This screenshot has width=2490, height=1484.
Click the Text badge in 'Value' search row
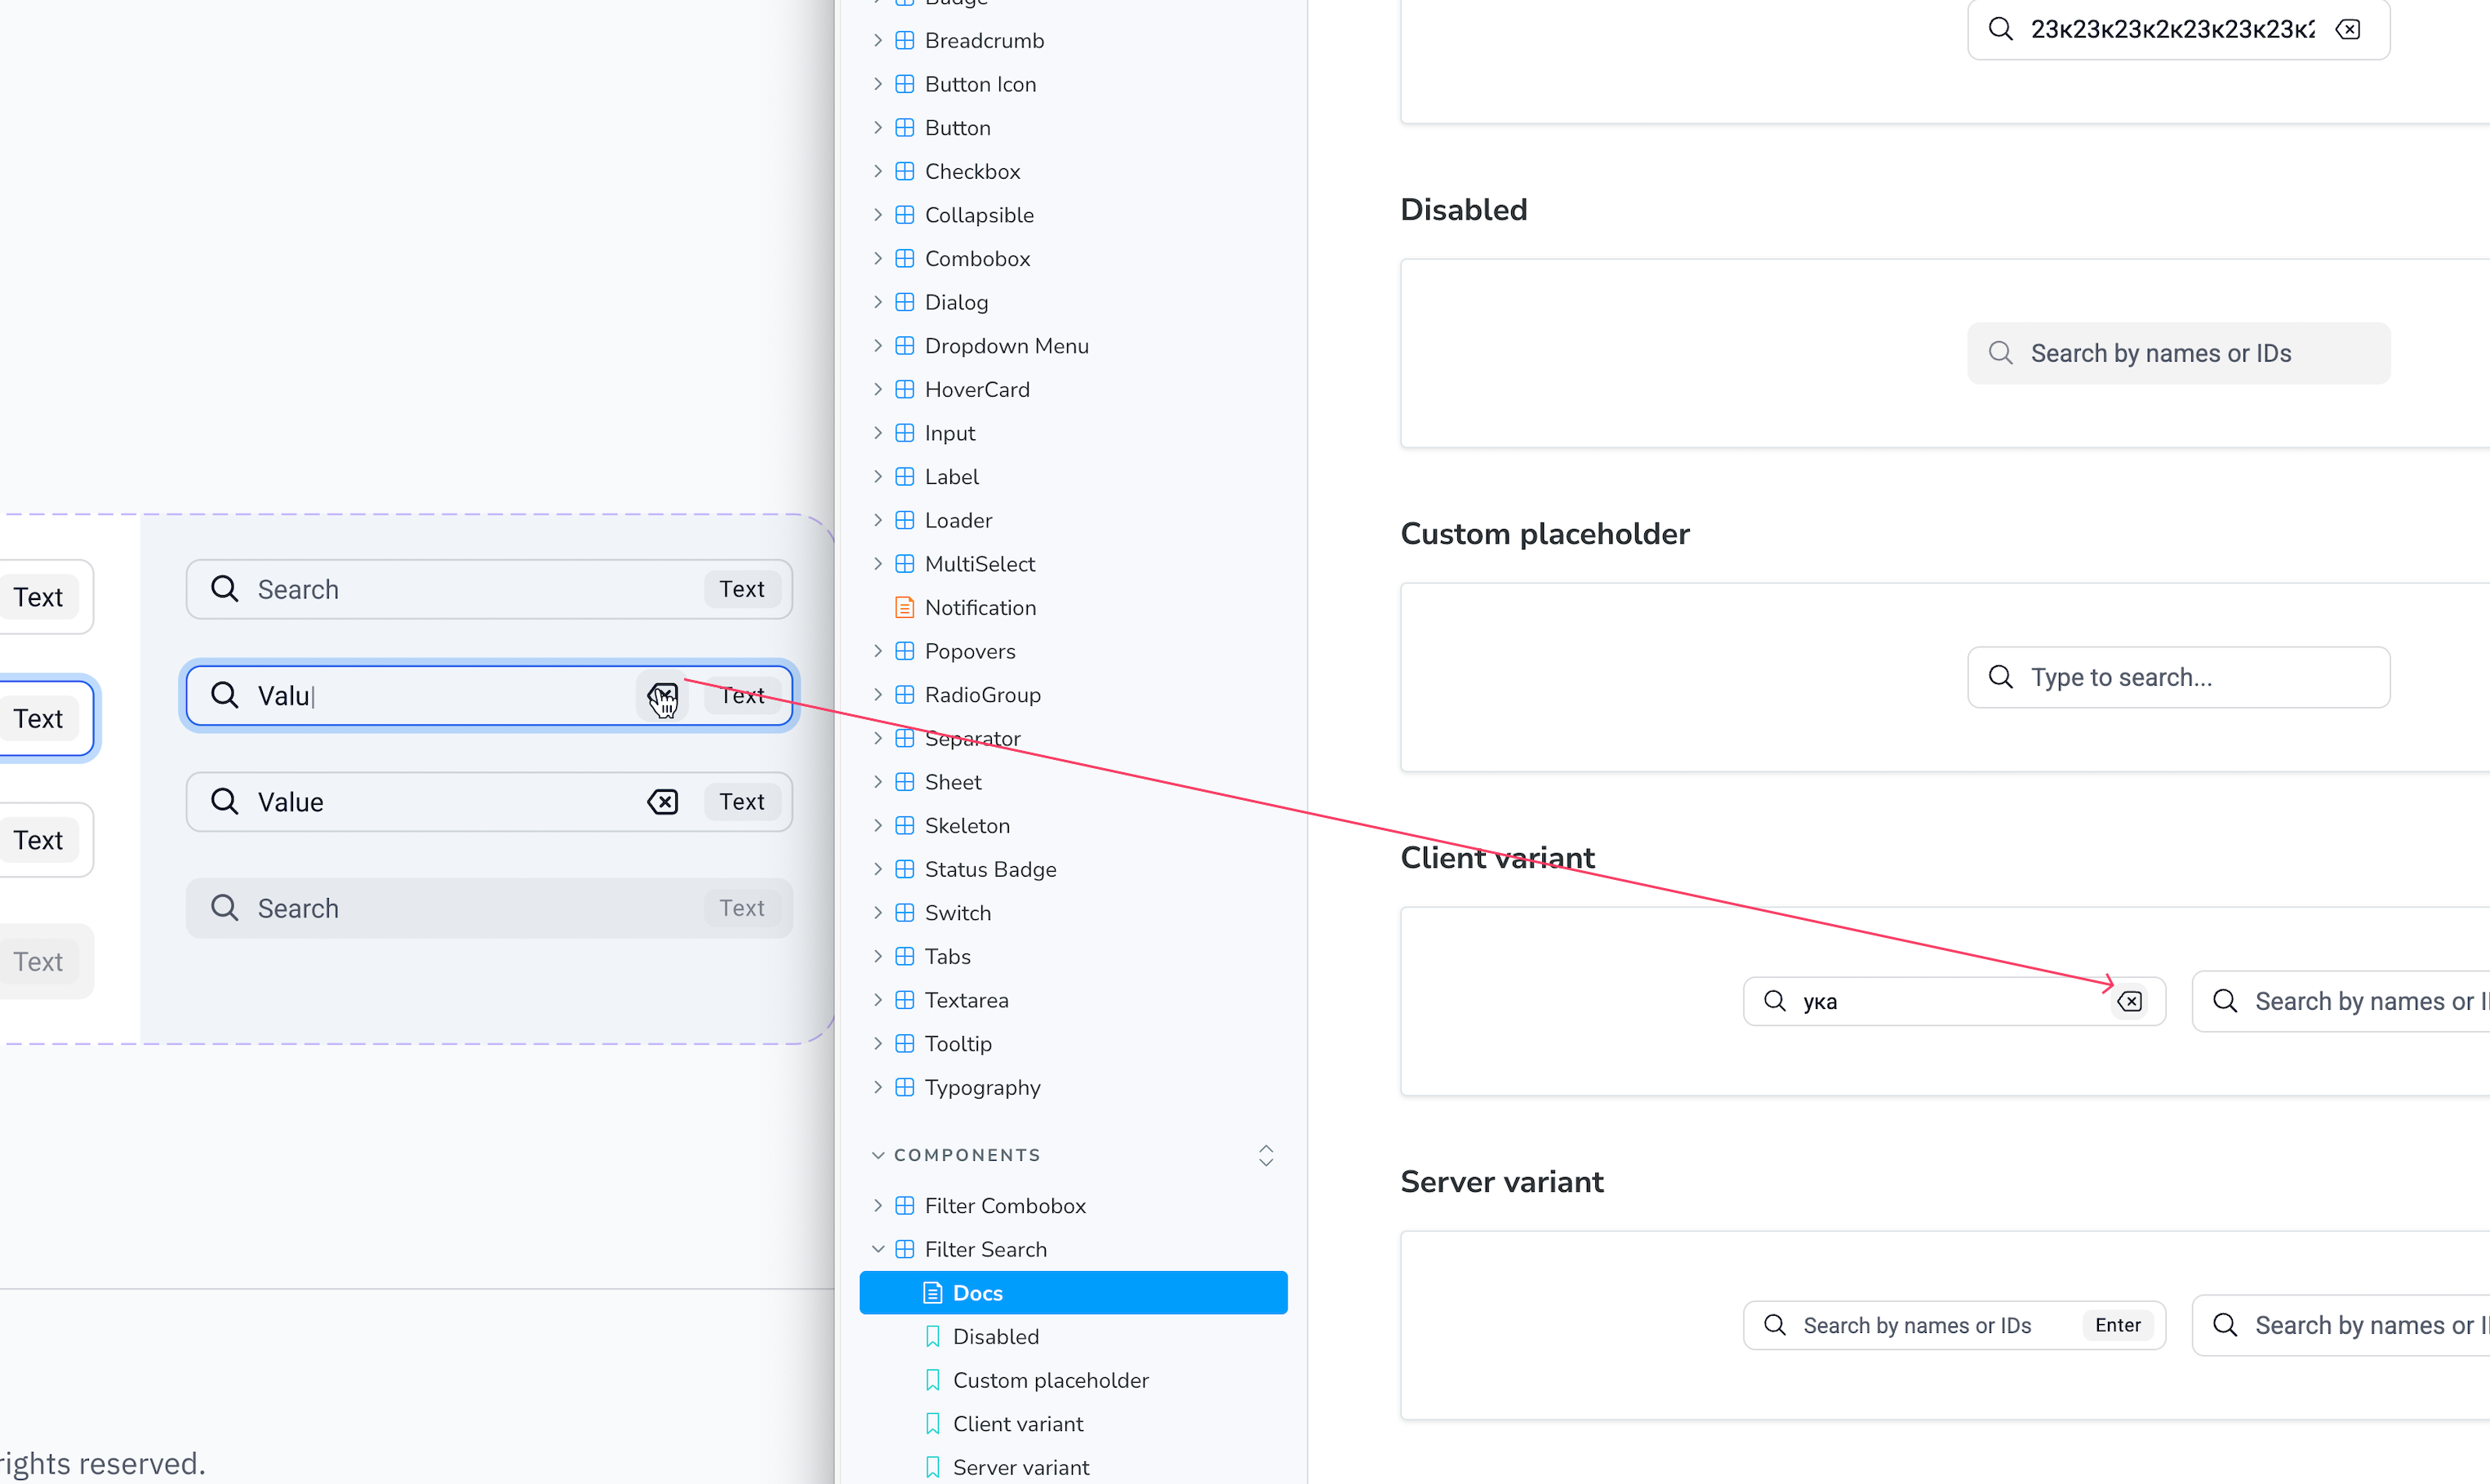pyautogui.click(x=741, y=801)
